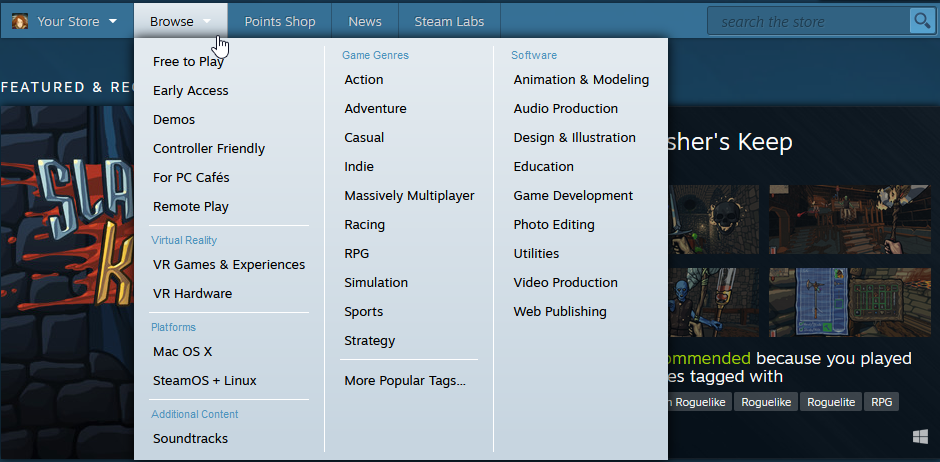Open Video Production software
The image size is (940, 462).
click(x=565, y=283)
